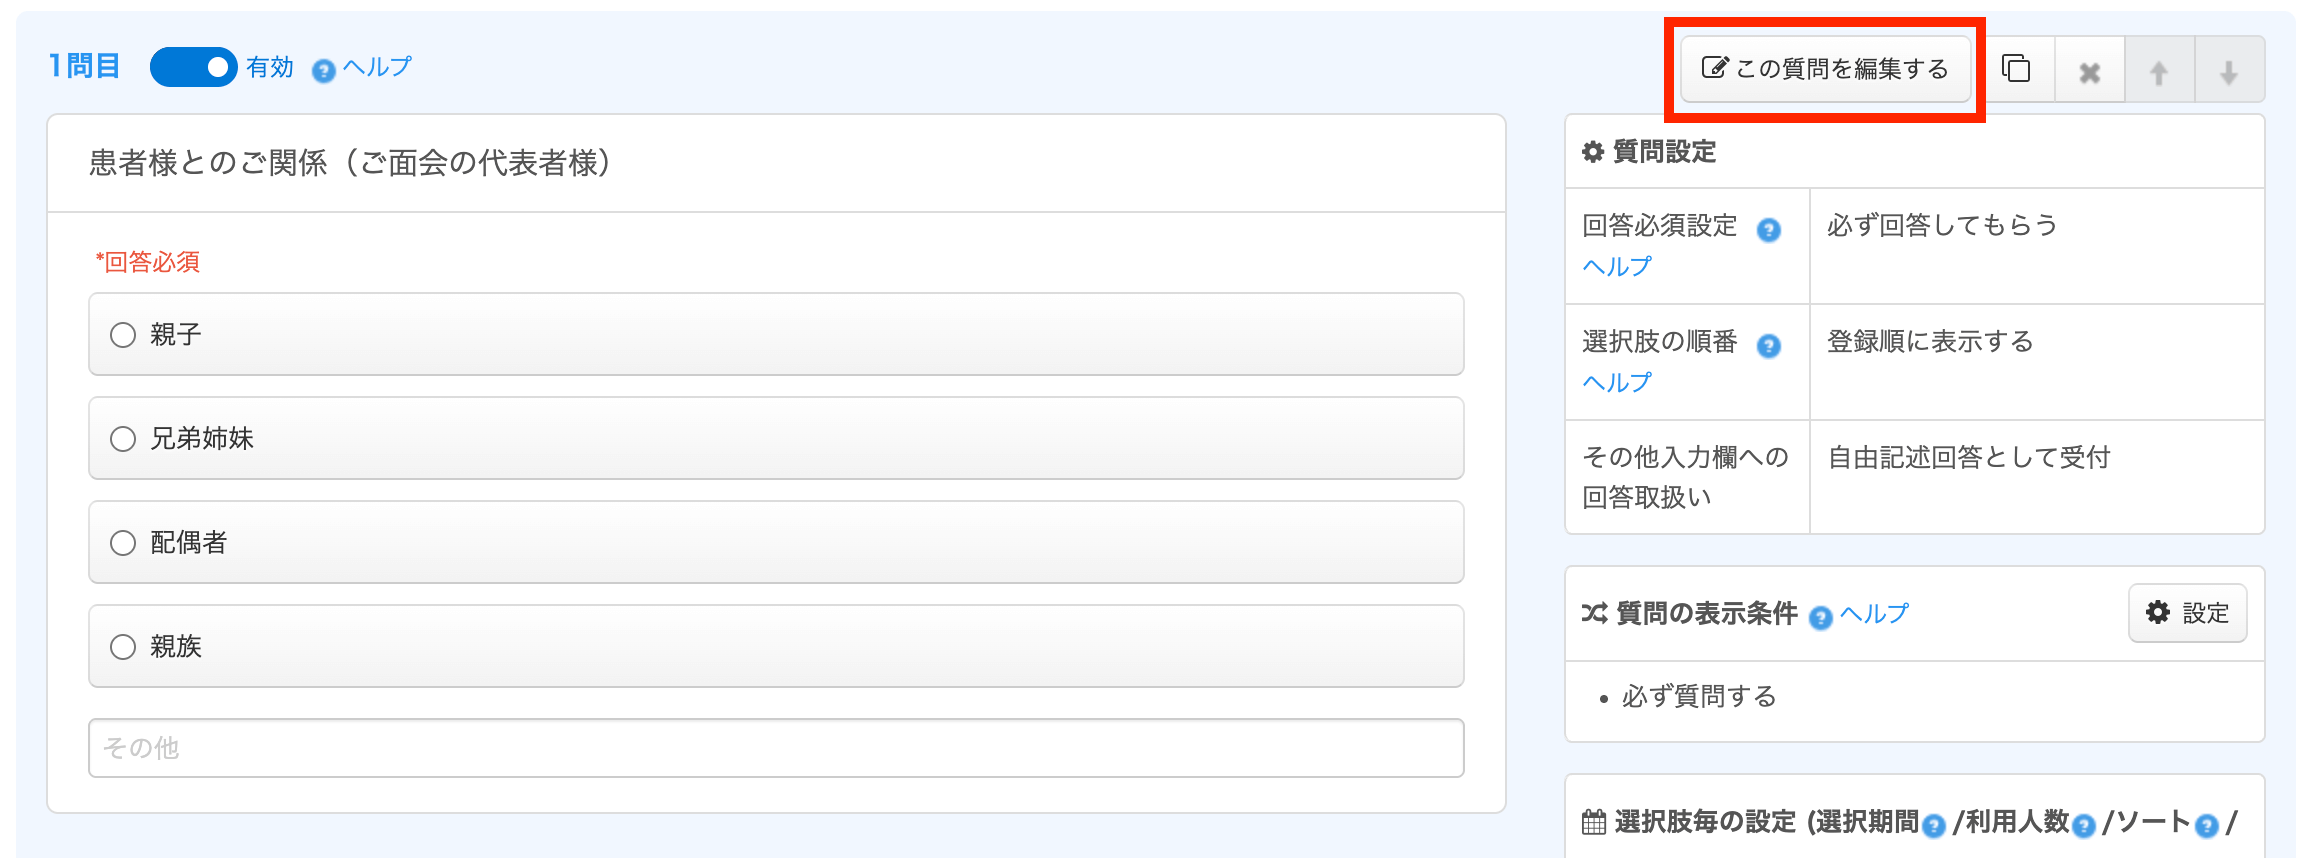Delete question with the X icon
Image resolution: width=2310 pixels, height=858 pixels.
pyautogui.click(x=2089, y=72)
